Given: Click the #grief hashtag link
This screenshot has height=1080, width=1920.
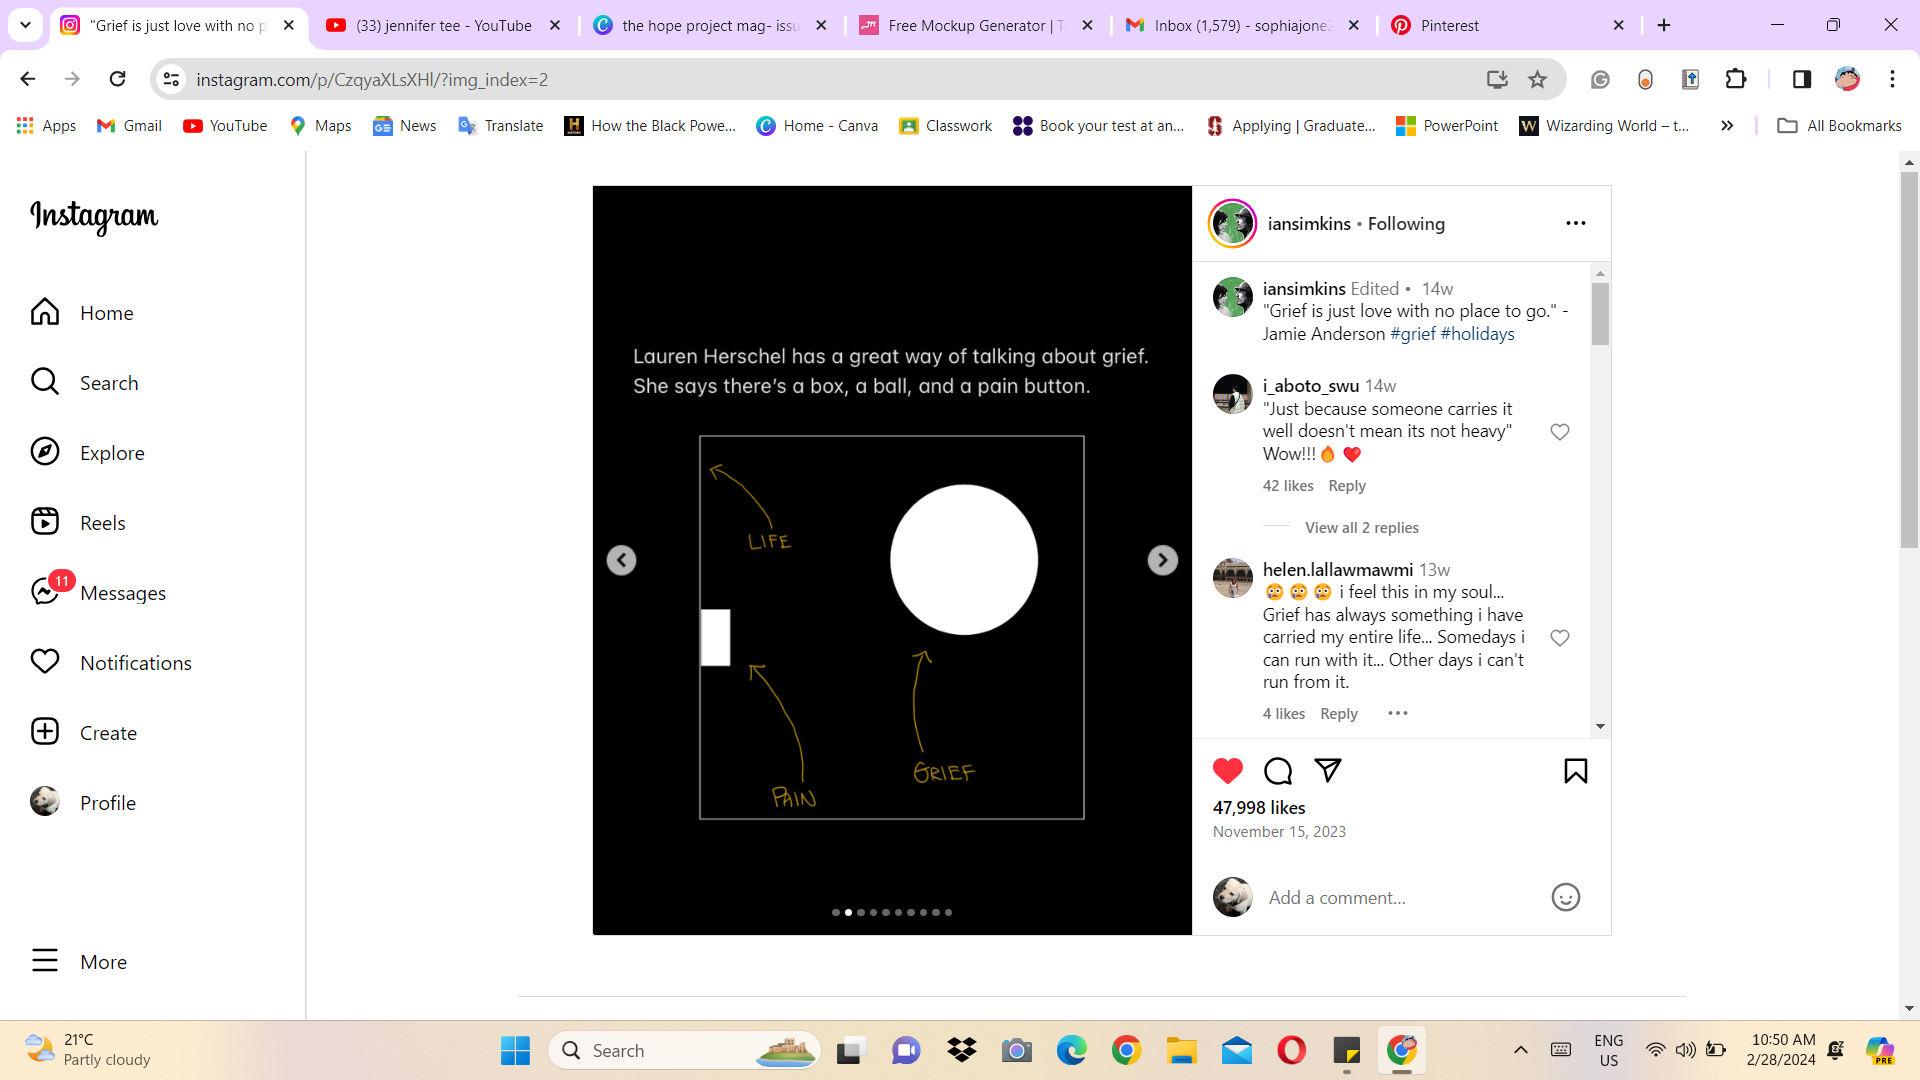Looking at the screenshot, I should pyautogui.click(x=1412, y=334).
